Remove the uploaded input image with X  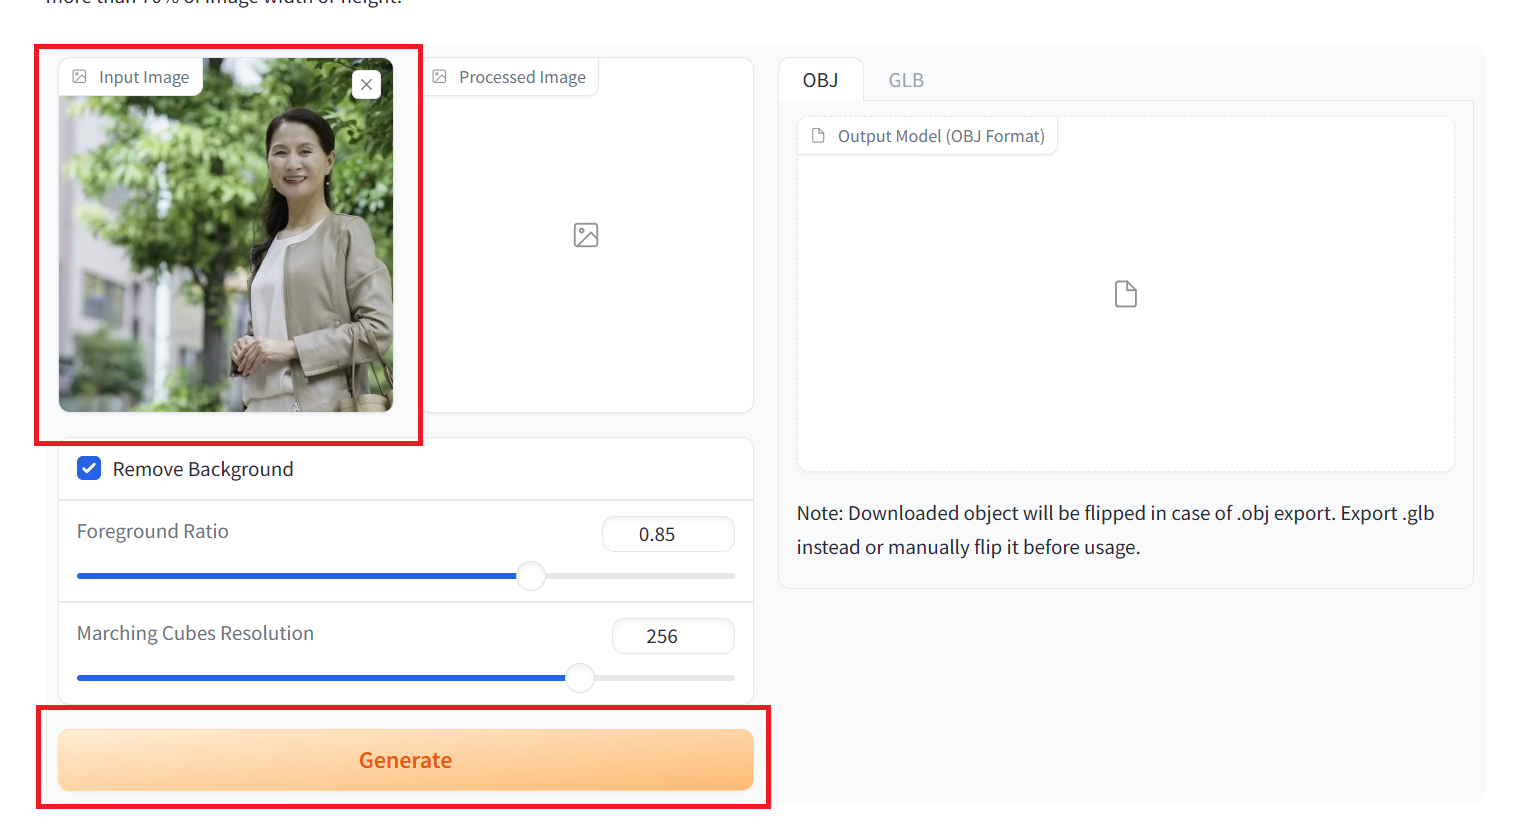(367, 85)
